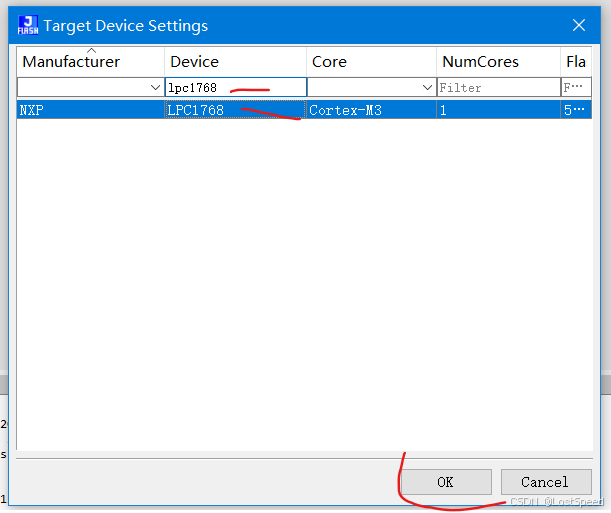
Task: Focus the truncated Flash filter field
Action: pos(576,88)
